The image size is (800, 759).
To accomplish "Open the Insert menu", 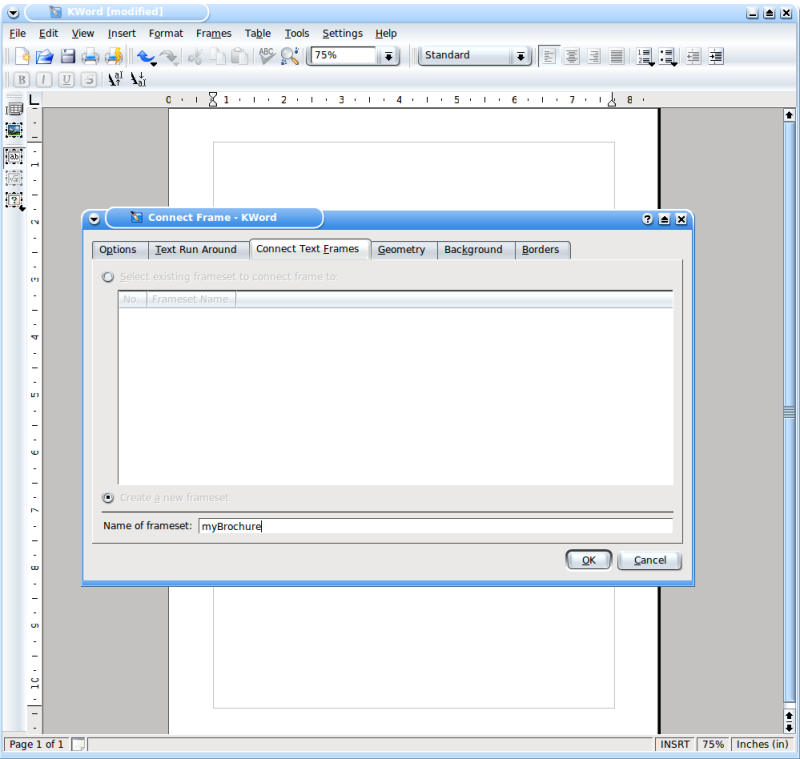I will click(x=122, y=33).
